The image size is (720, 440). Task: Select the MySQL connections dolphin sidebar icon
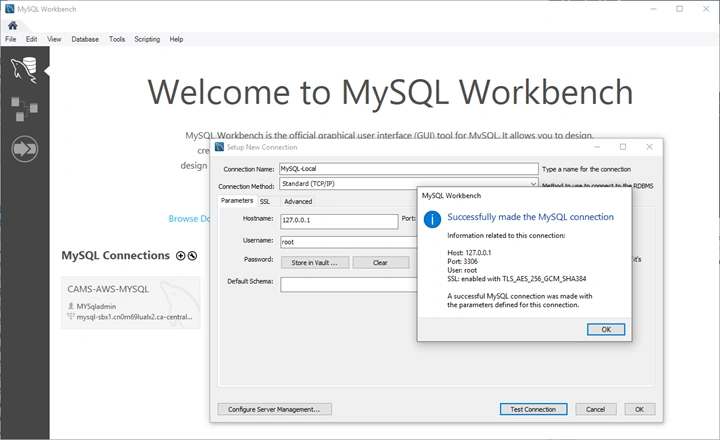coord(24,71)
